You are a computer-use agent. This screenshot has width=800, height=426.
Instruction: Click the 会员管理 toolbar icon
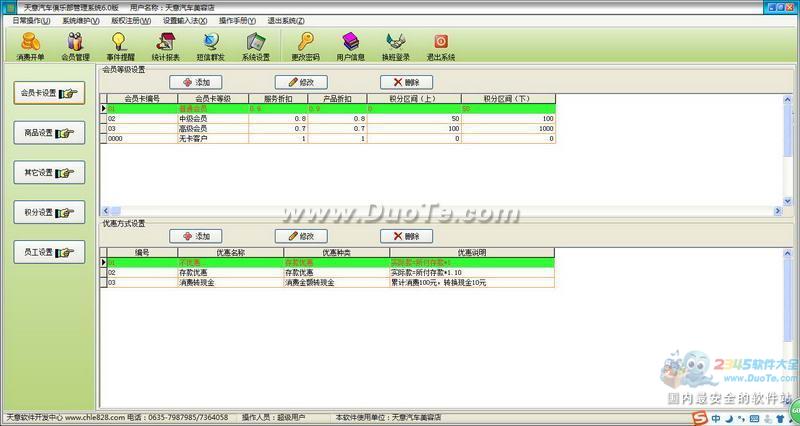click(x=76, y=45)
